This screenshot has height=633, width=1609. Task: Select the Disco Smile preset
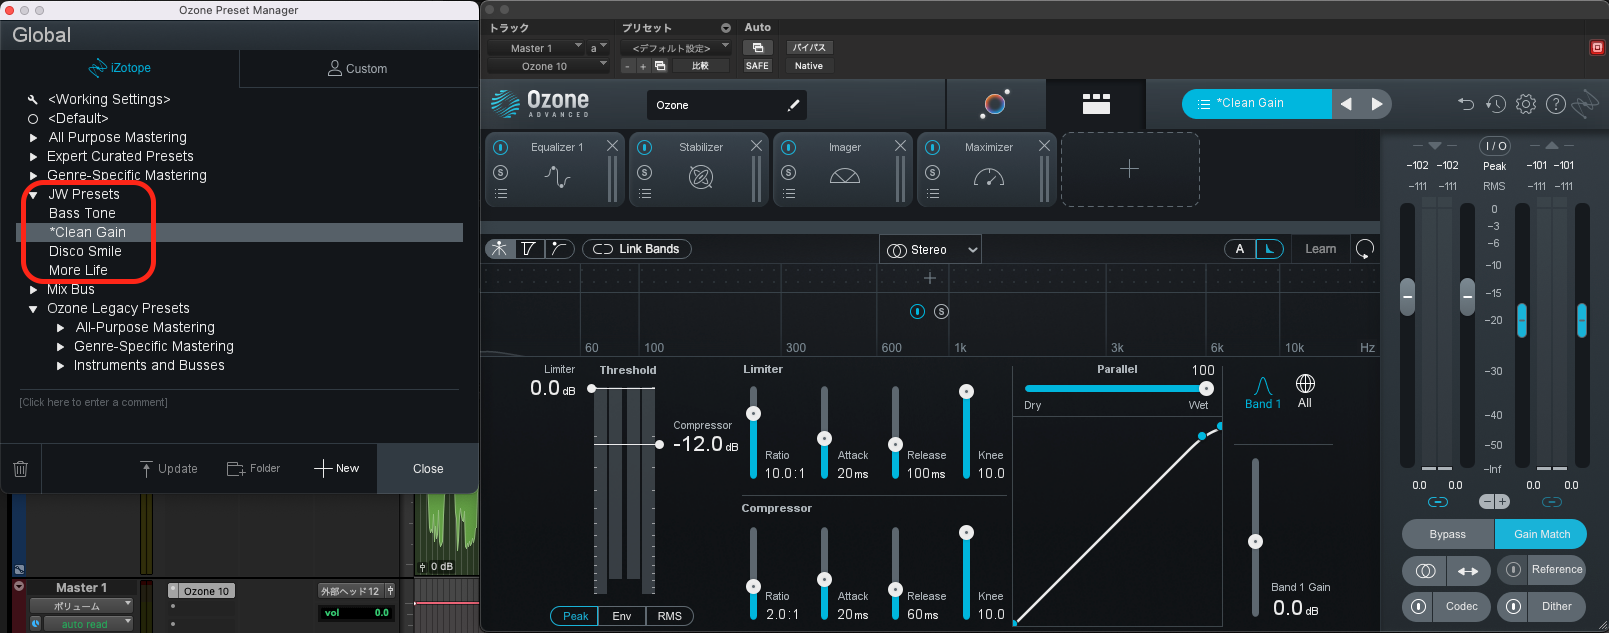pyautogui.click(x=85, y=251)
